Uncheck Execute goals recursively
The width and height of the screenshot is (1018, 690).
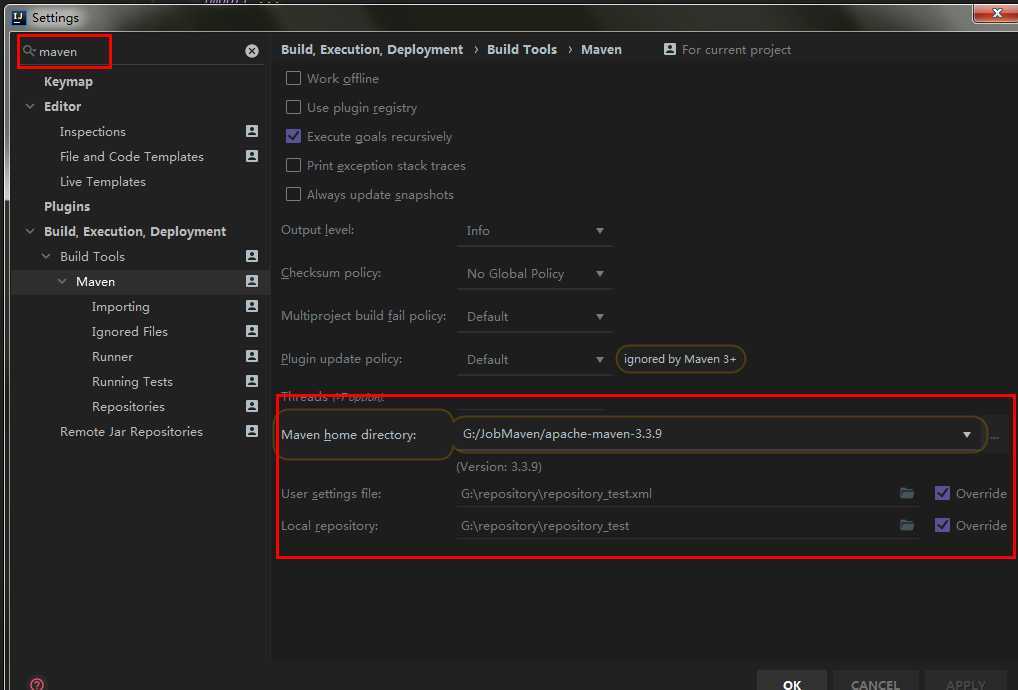pyautogui.click(x=293, y=136)
